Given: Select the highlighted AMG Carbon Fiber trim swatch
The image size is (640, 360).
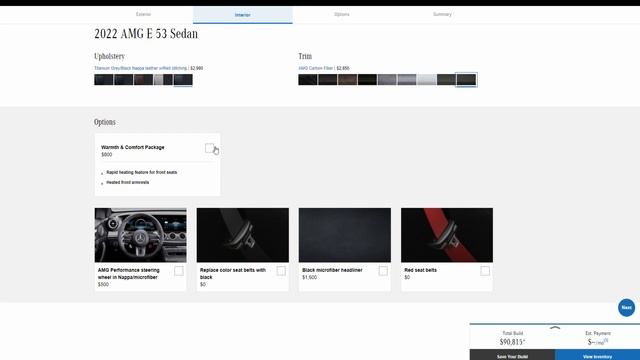Looking at the screenshot, I should point(466,80).
